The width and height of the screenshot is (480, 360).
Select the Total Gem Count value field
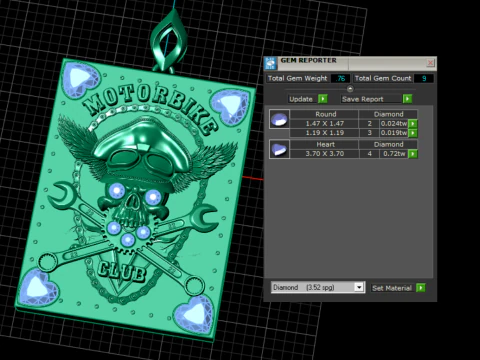pos(424,78)
